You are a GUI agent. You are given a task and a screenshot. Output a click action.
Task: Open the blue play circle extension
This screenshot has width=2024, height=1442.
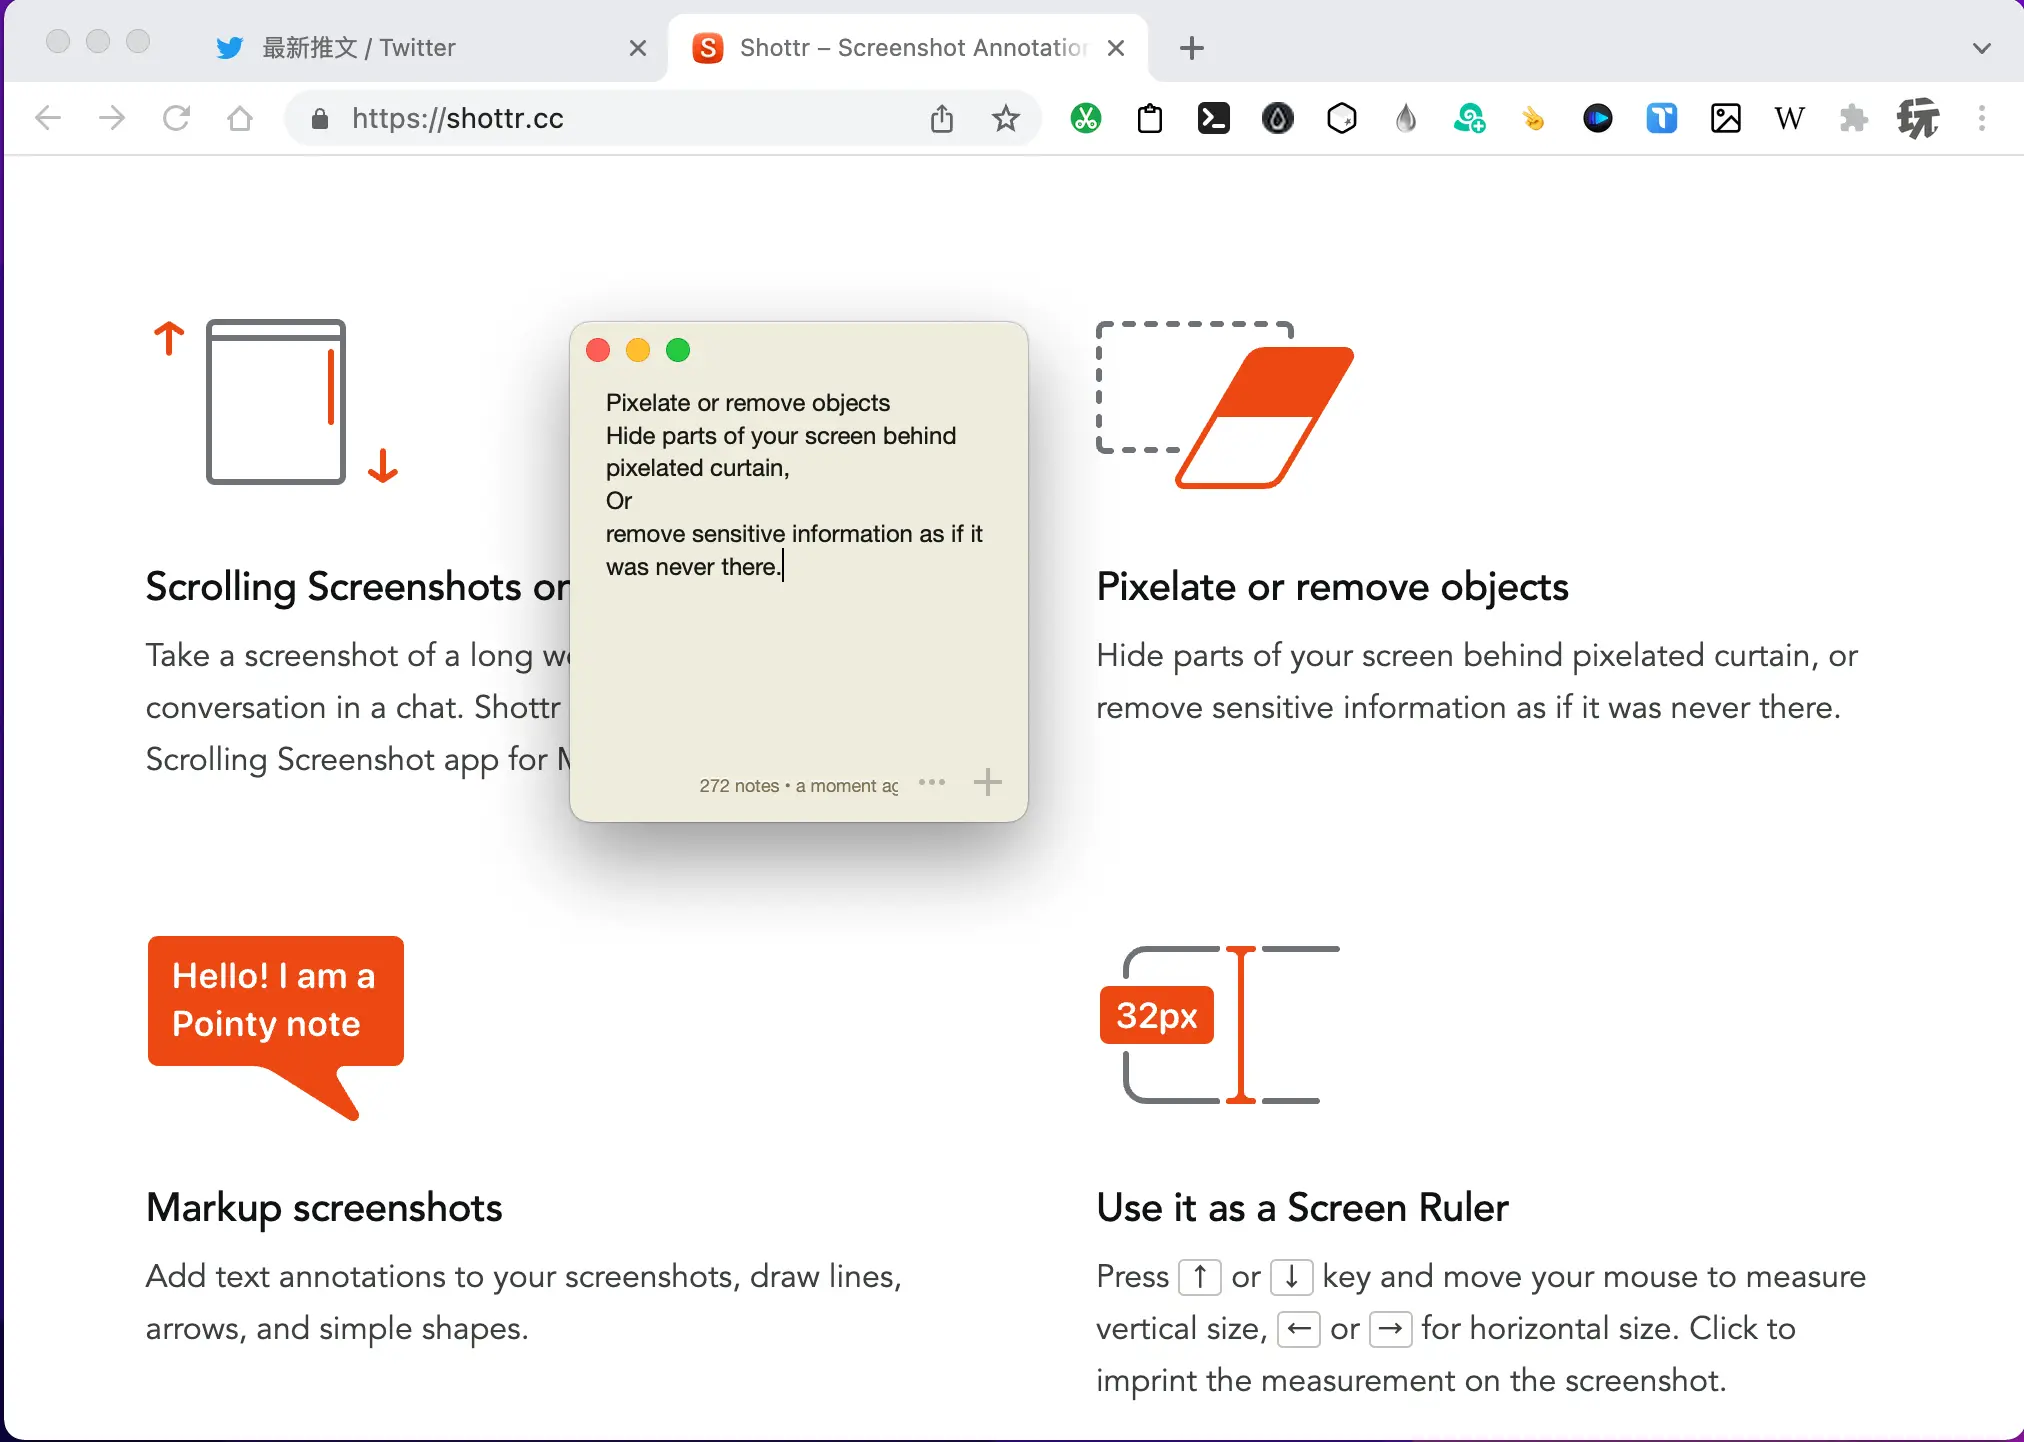(1598, 118)
